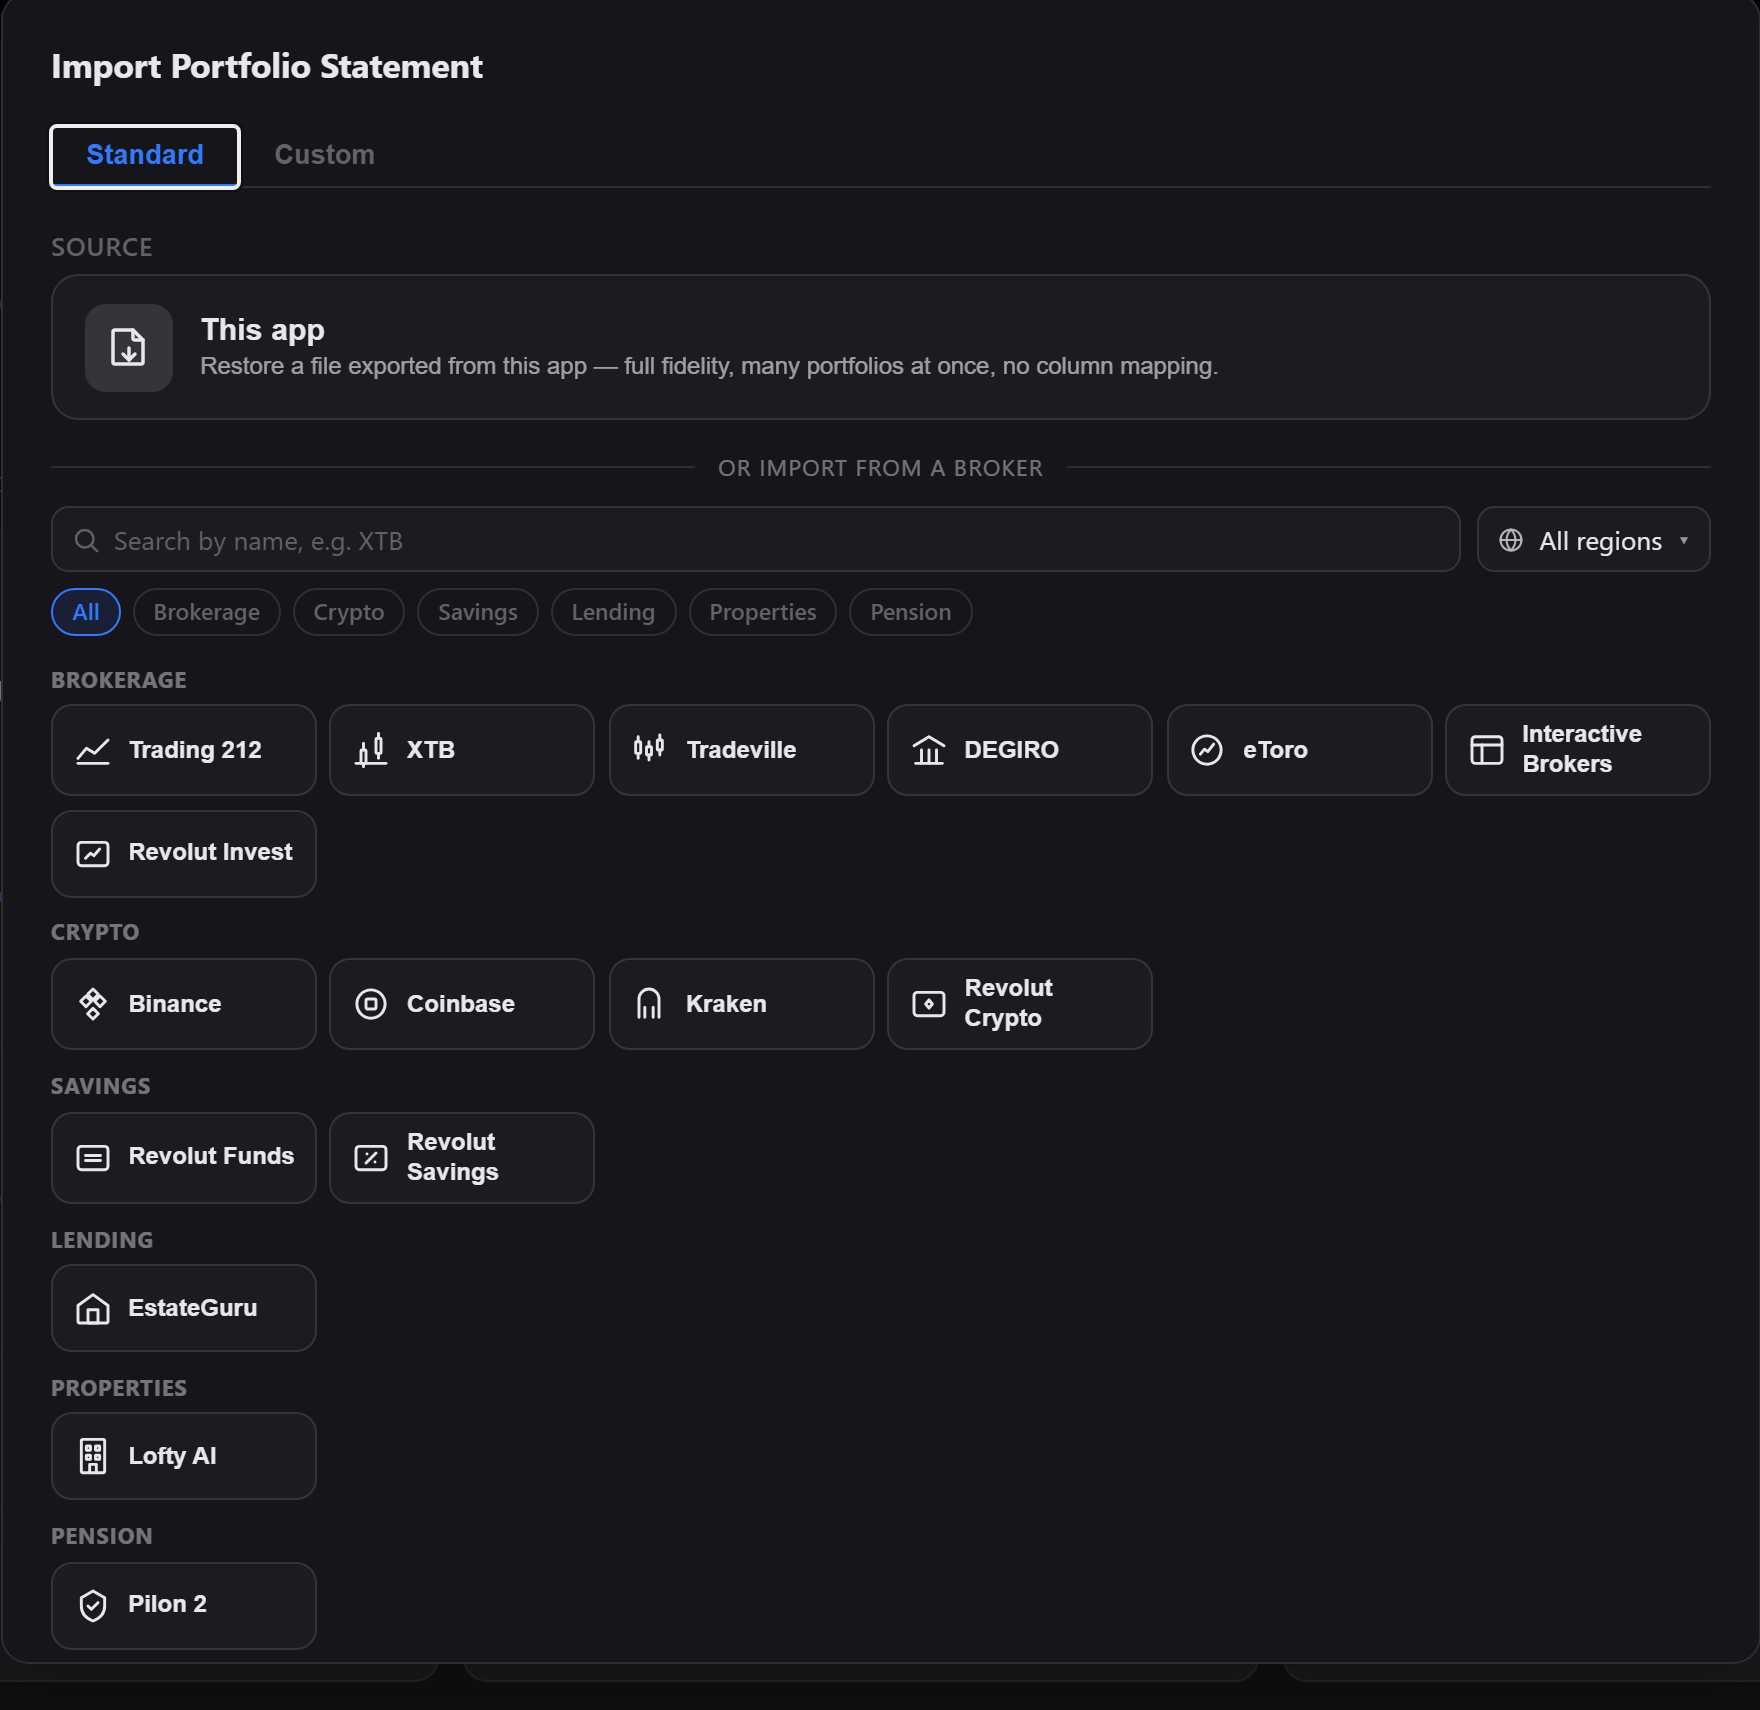Select Revolut Crypto
The width and height of the screenshot is (1760, 1710).
(1020, 1004)
